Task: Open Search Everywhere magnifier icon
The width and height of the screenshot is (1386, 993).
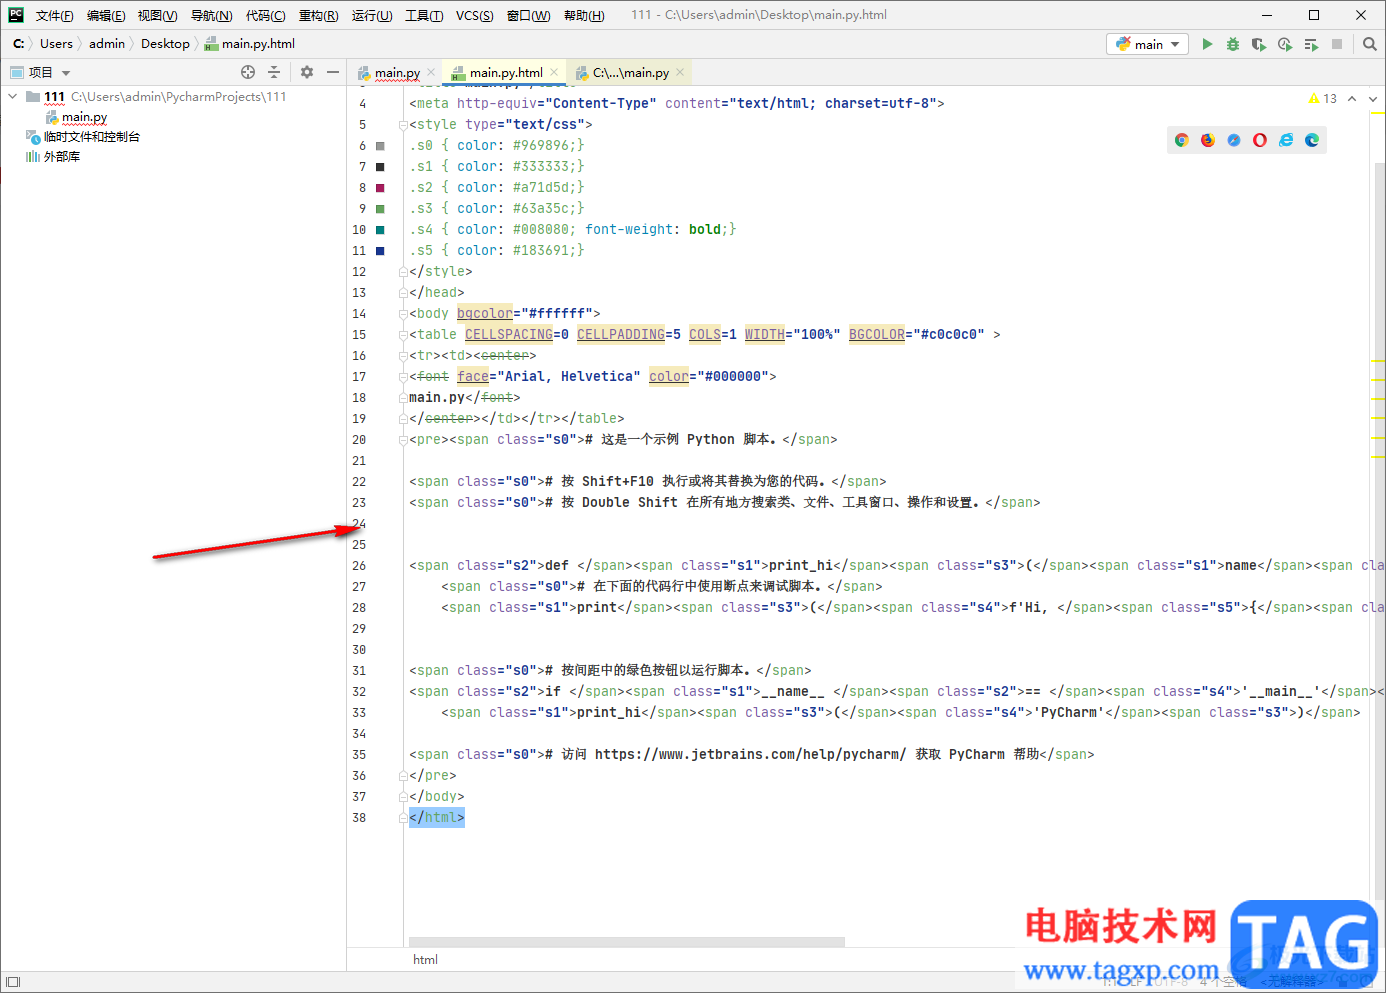Action: [x=1369, y=44]
